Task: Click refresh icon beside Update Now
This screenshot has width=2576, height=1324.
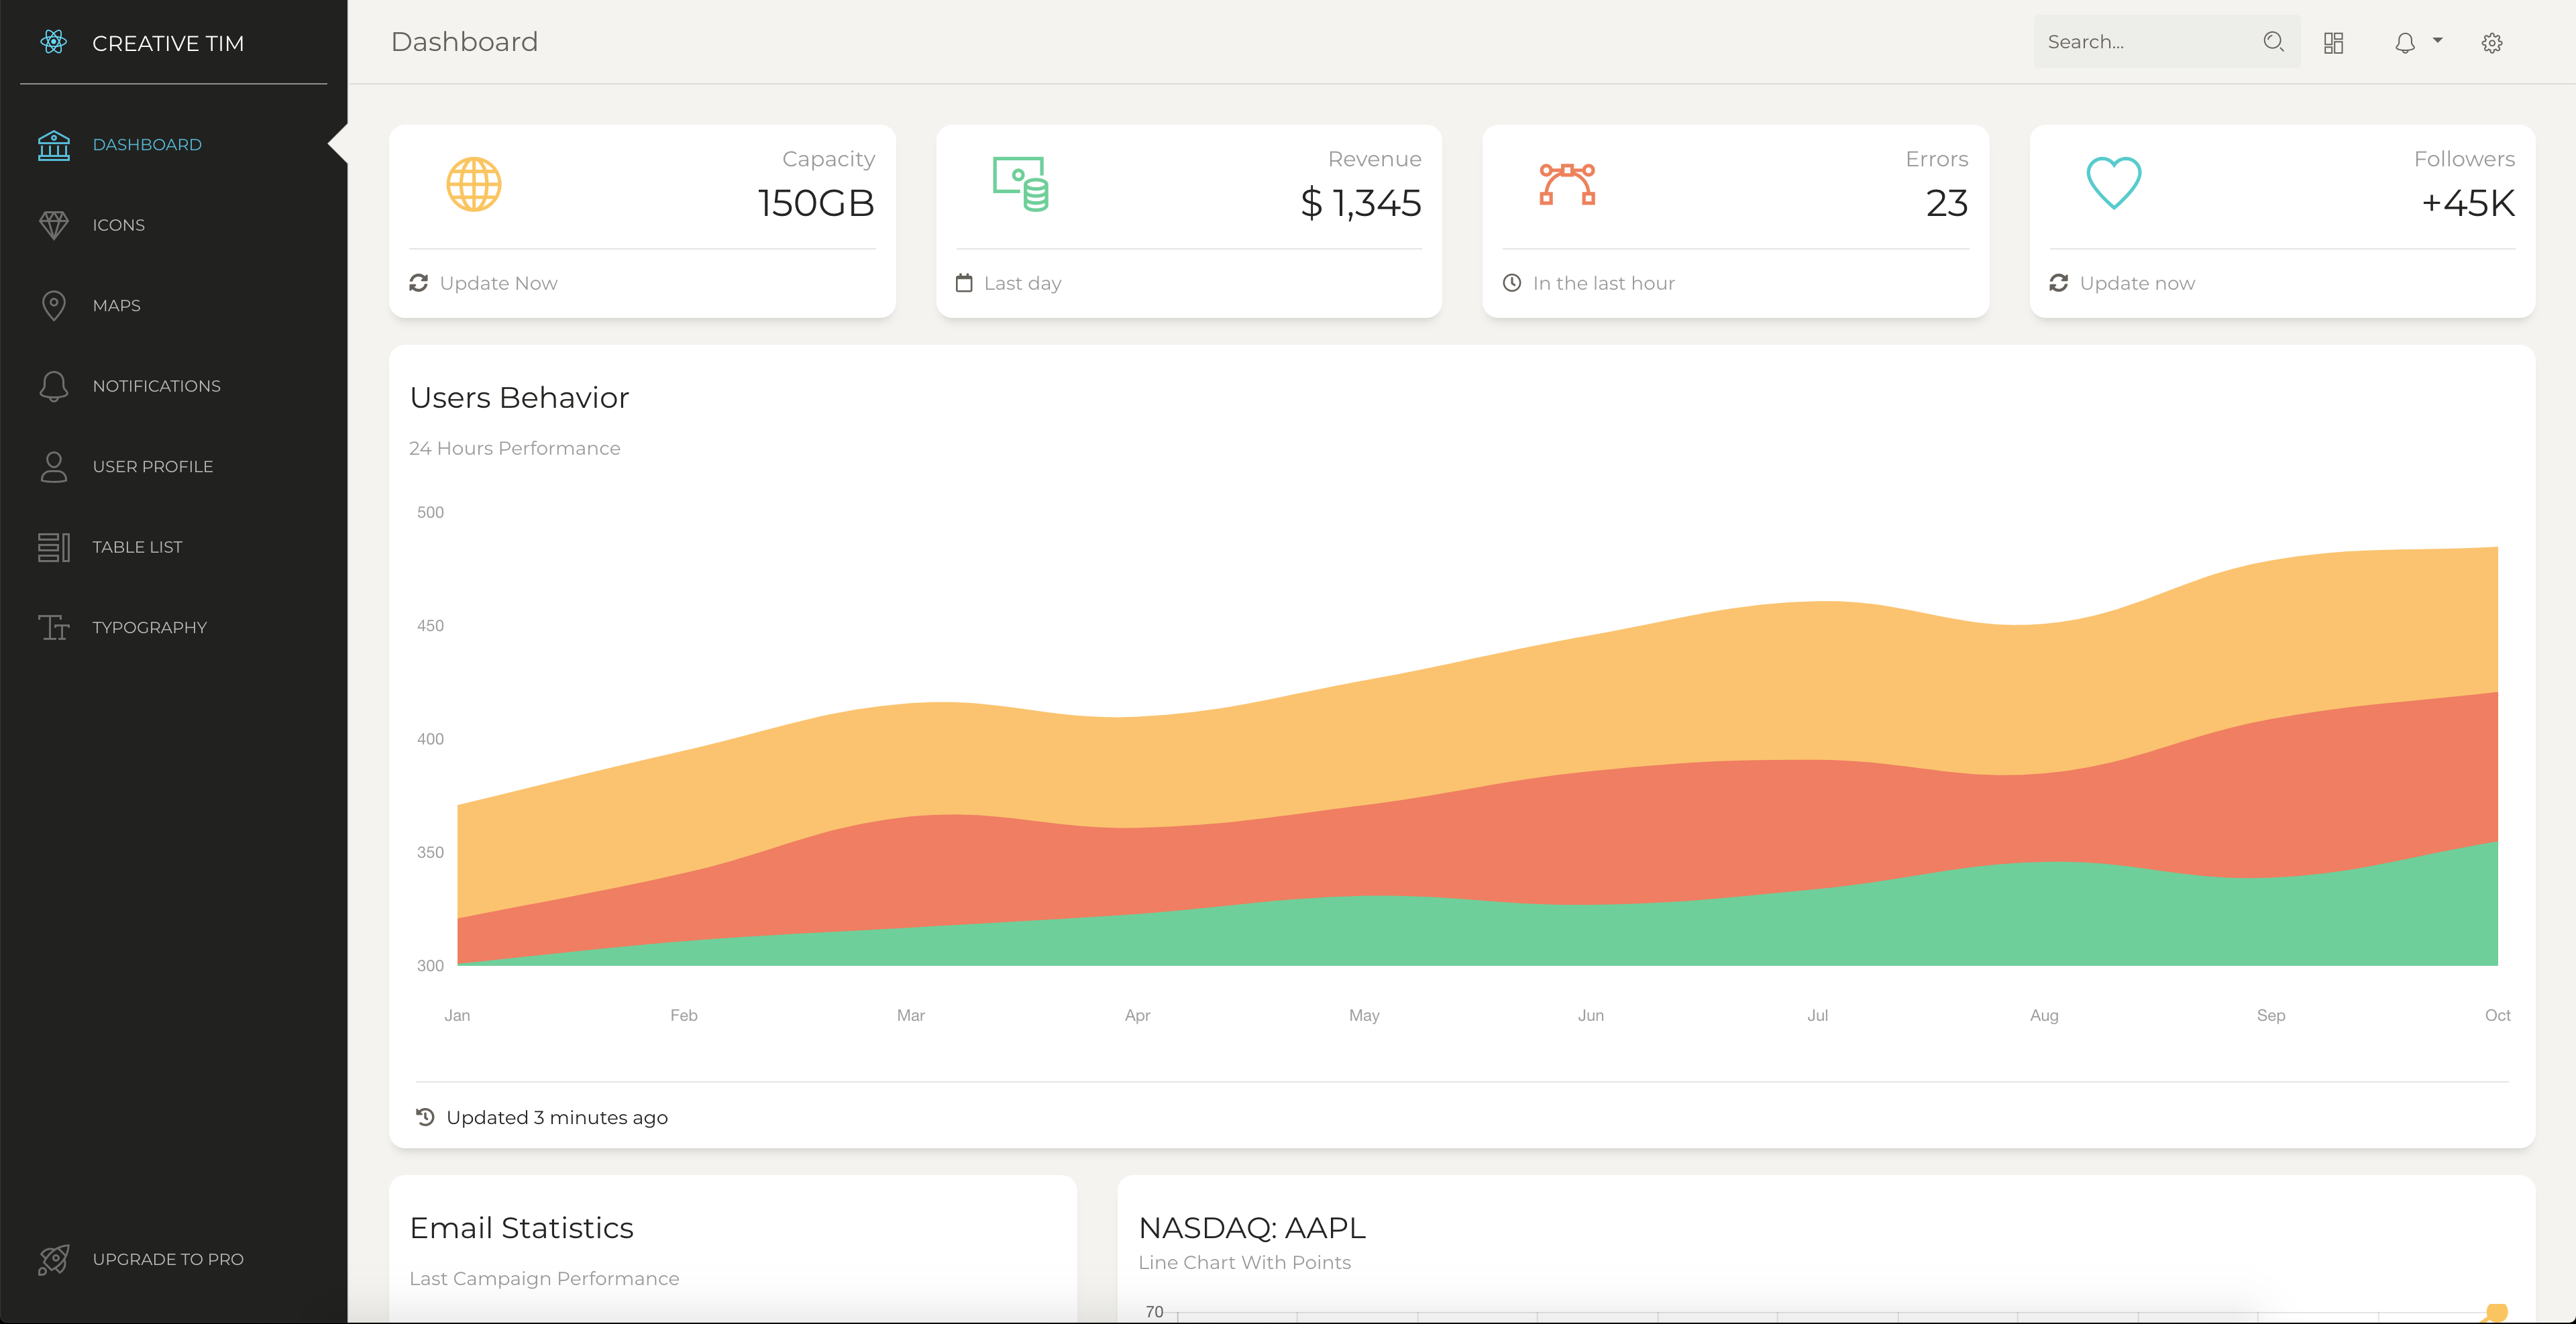Action: tap(419, 283)
